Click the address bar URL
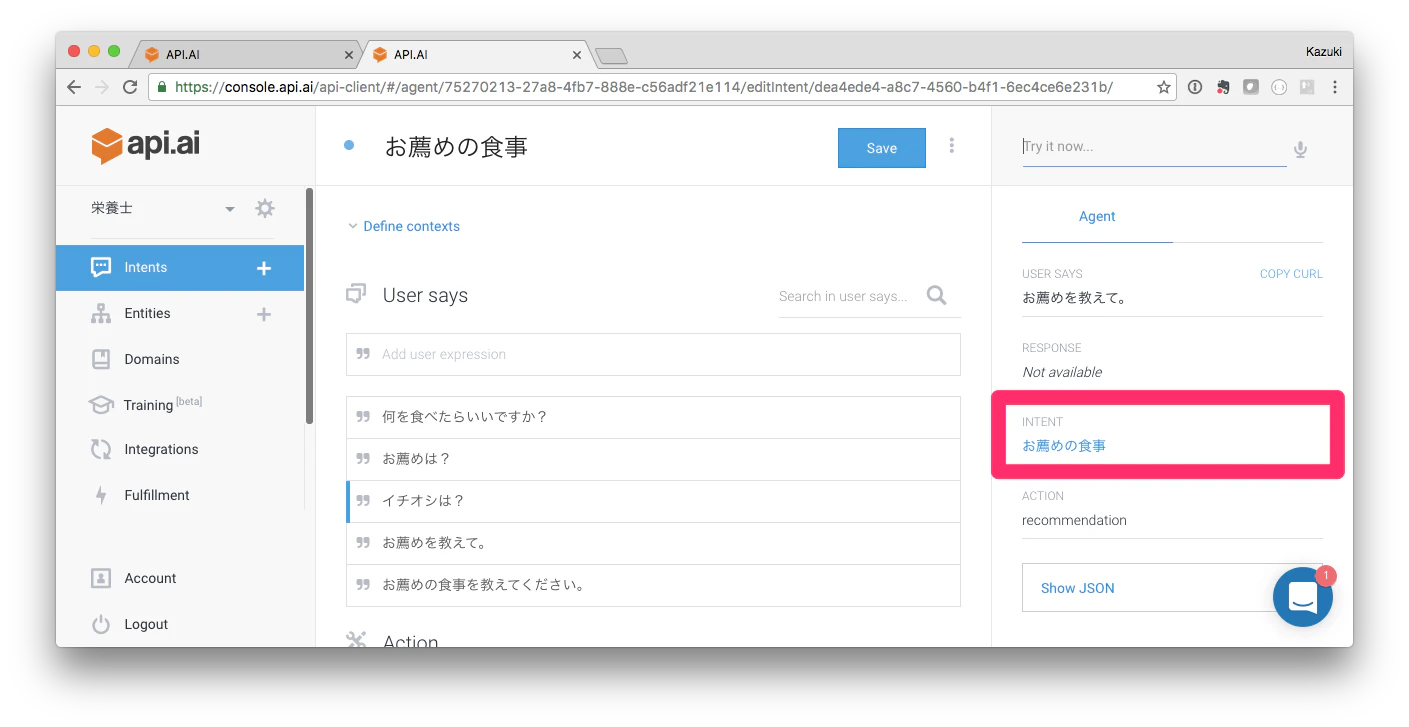The image size is (1409, 727). coord(643,87)
